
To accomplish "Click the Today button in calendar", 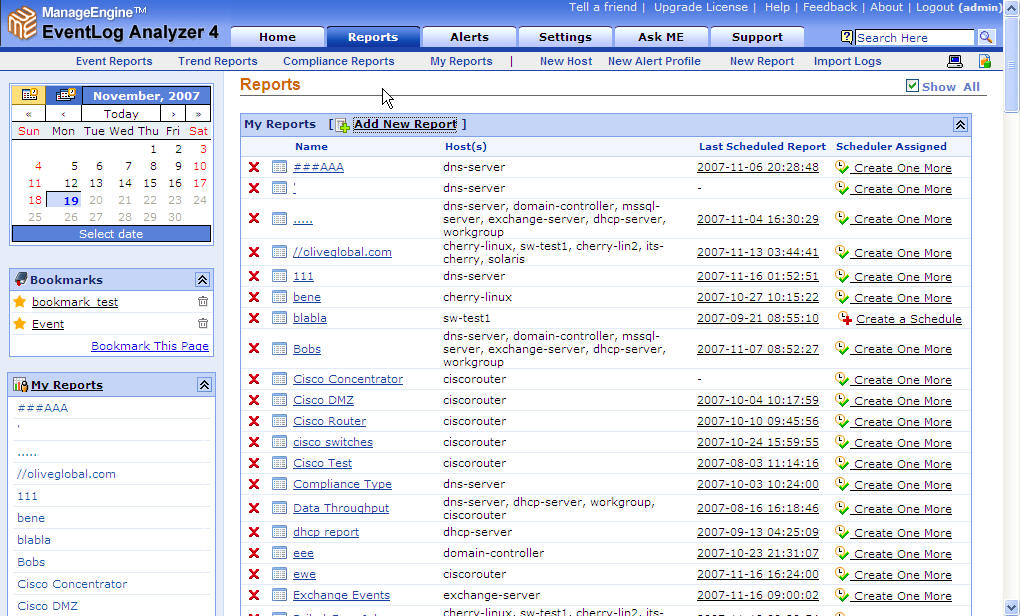I will pyautogui.click(x=121, y=114).
